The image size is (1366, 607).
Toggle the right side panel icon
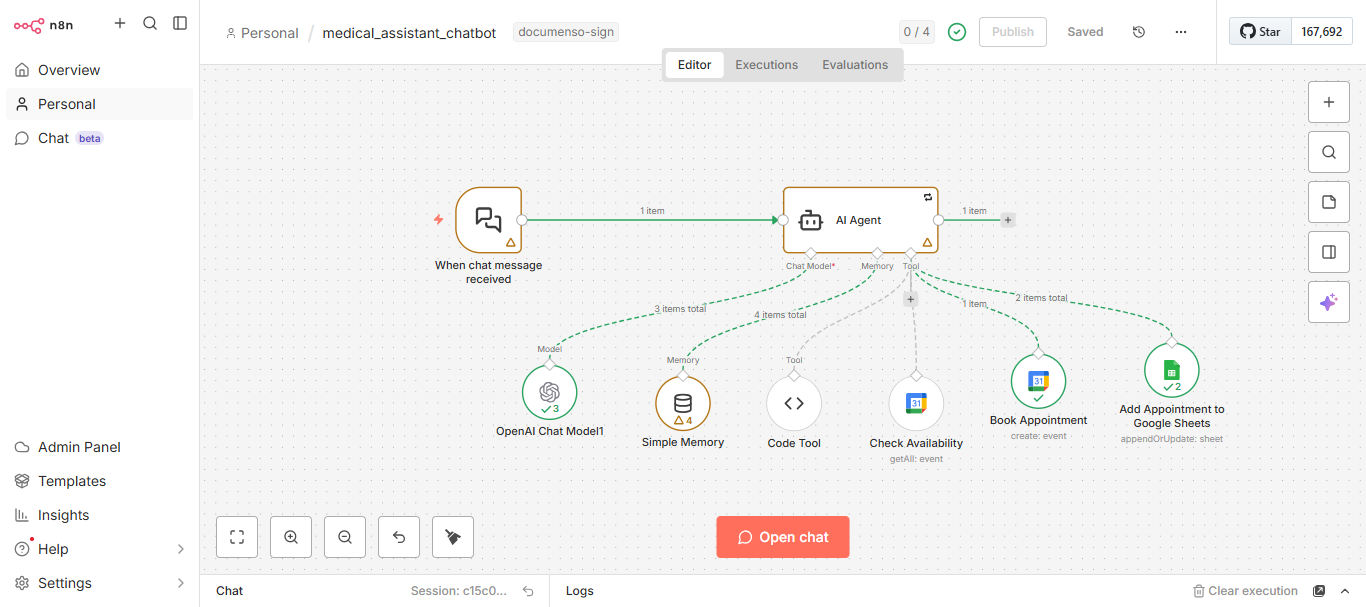(x=1329, y=252)
